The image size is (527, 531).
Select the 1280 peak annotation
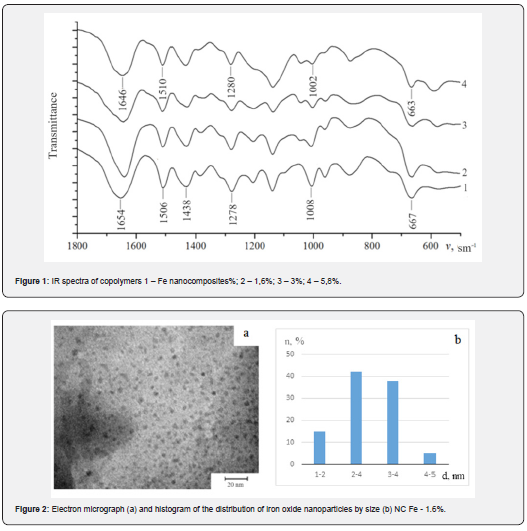click(x=231, y=87)
